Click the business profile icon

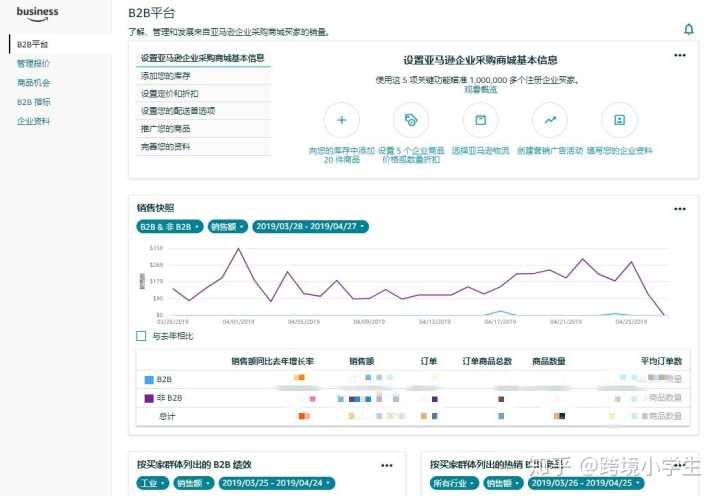tap(619, 120)
